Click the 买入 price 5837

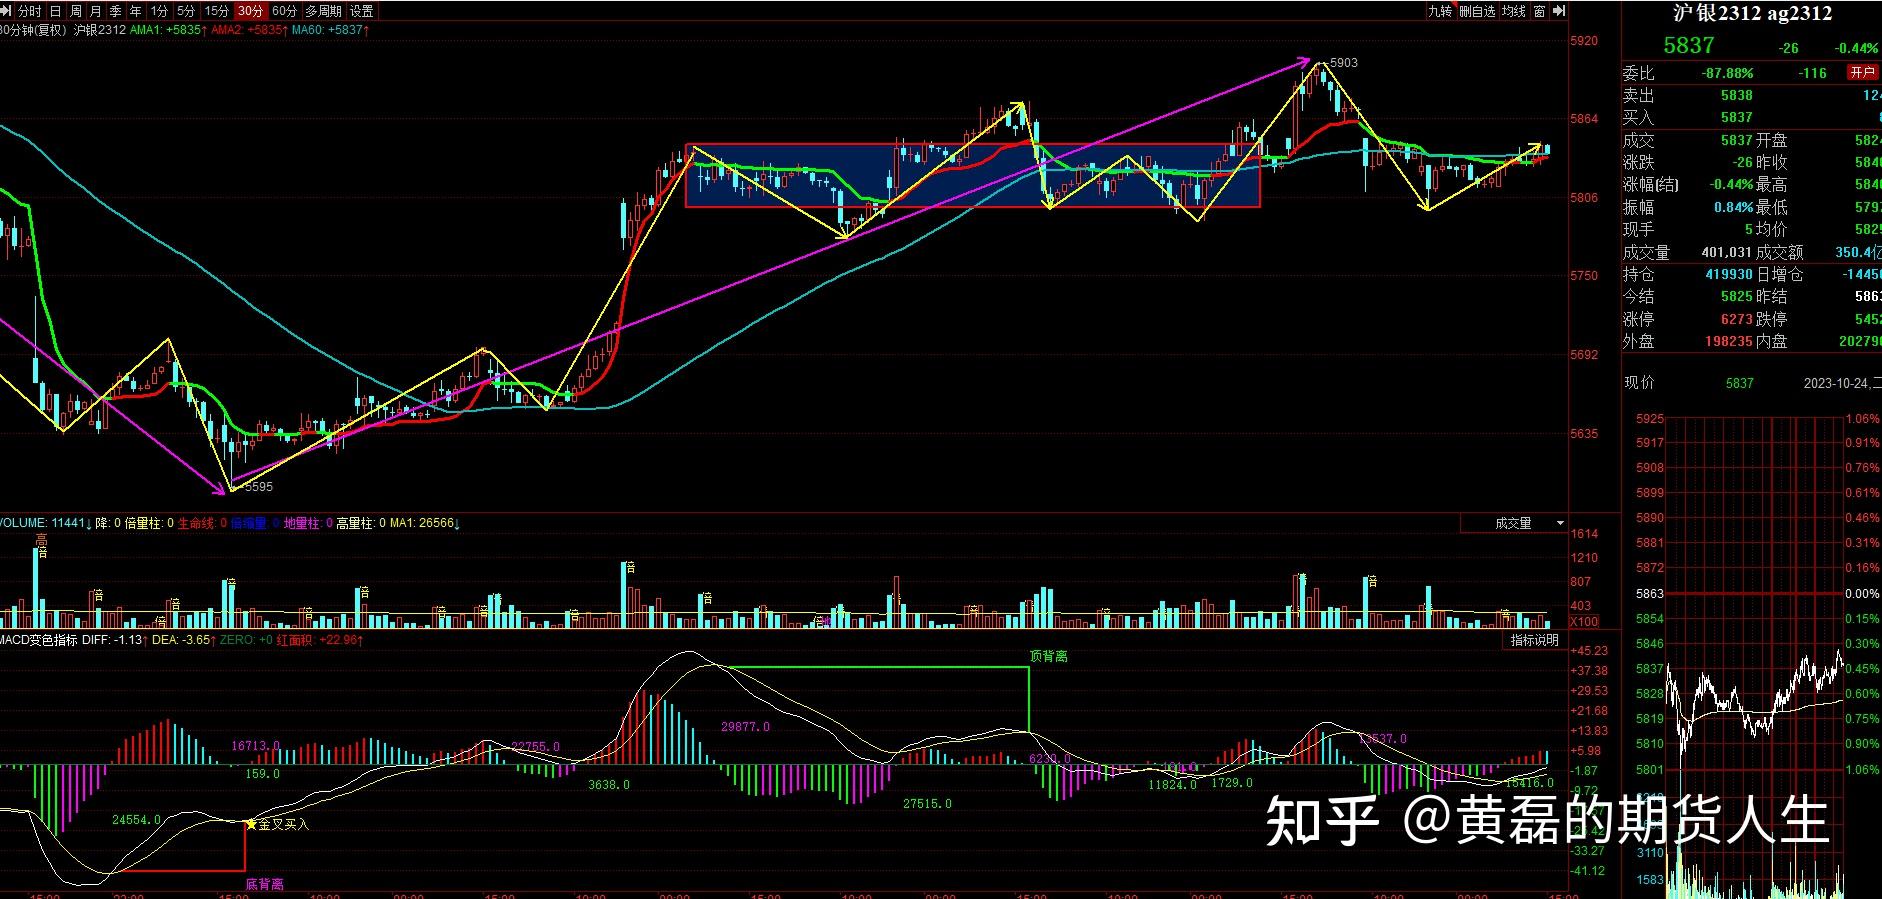tap(1737, 117)
